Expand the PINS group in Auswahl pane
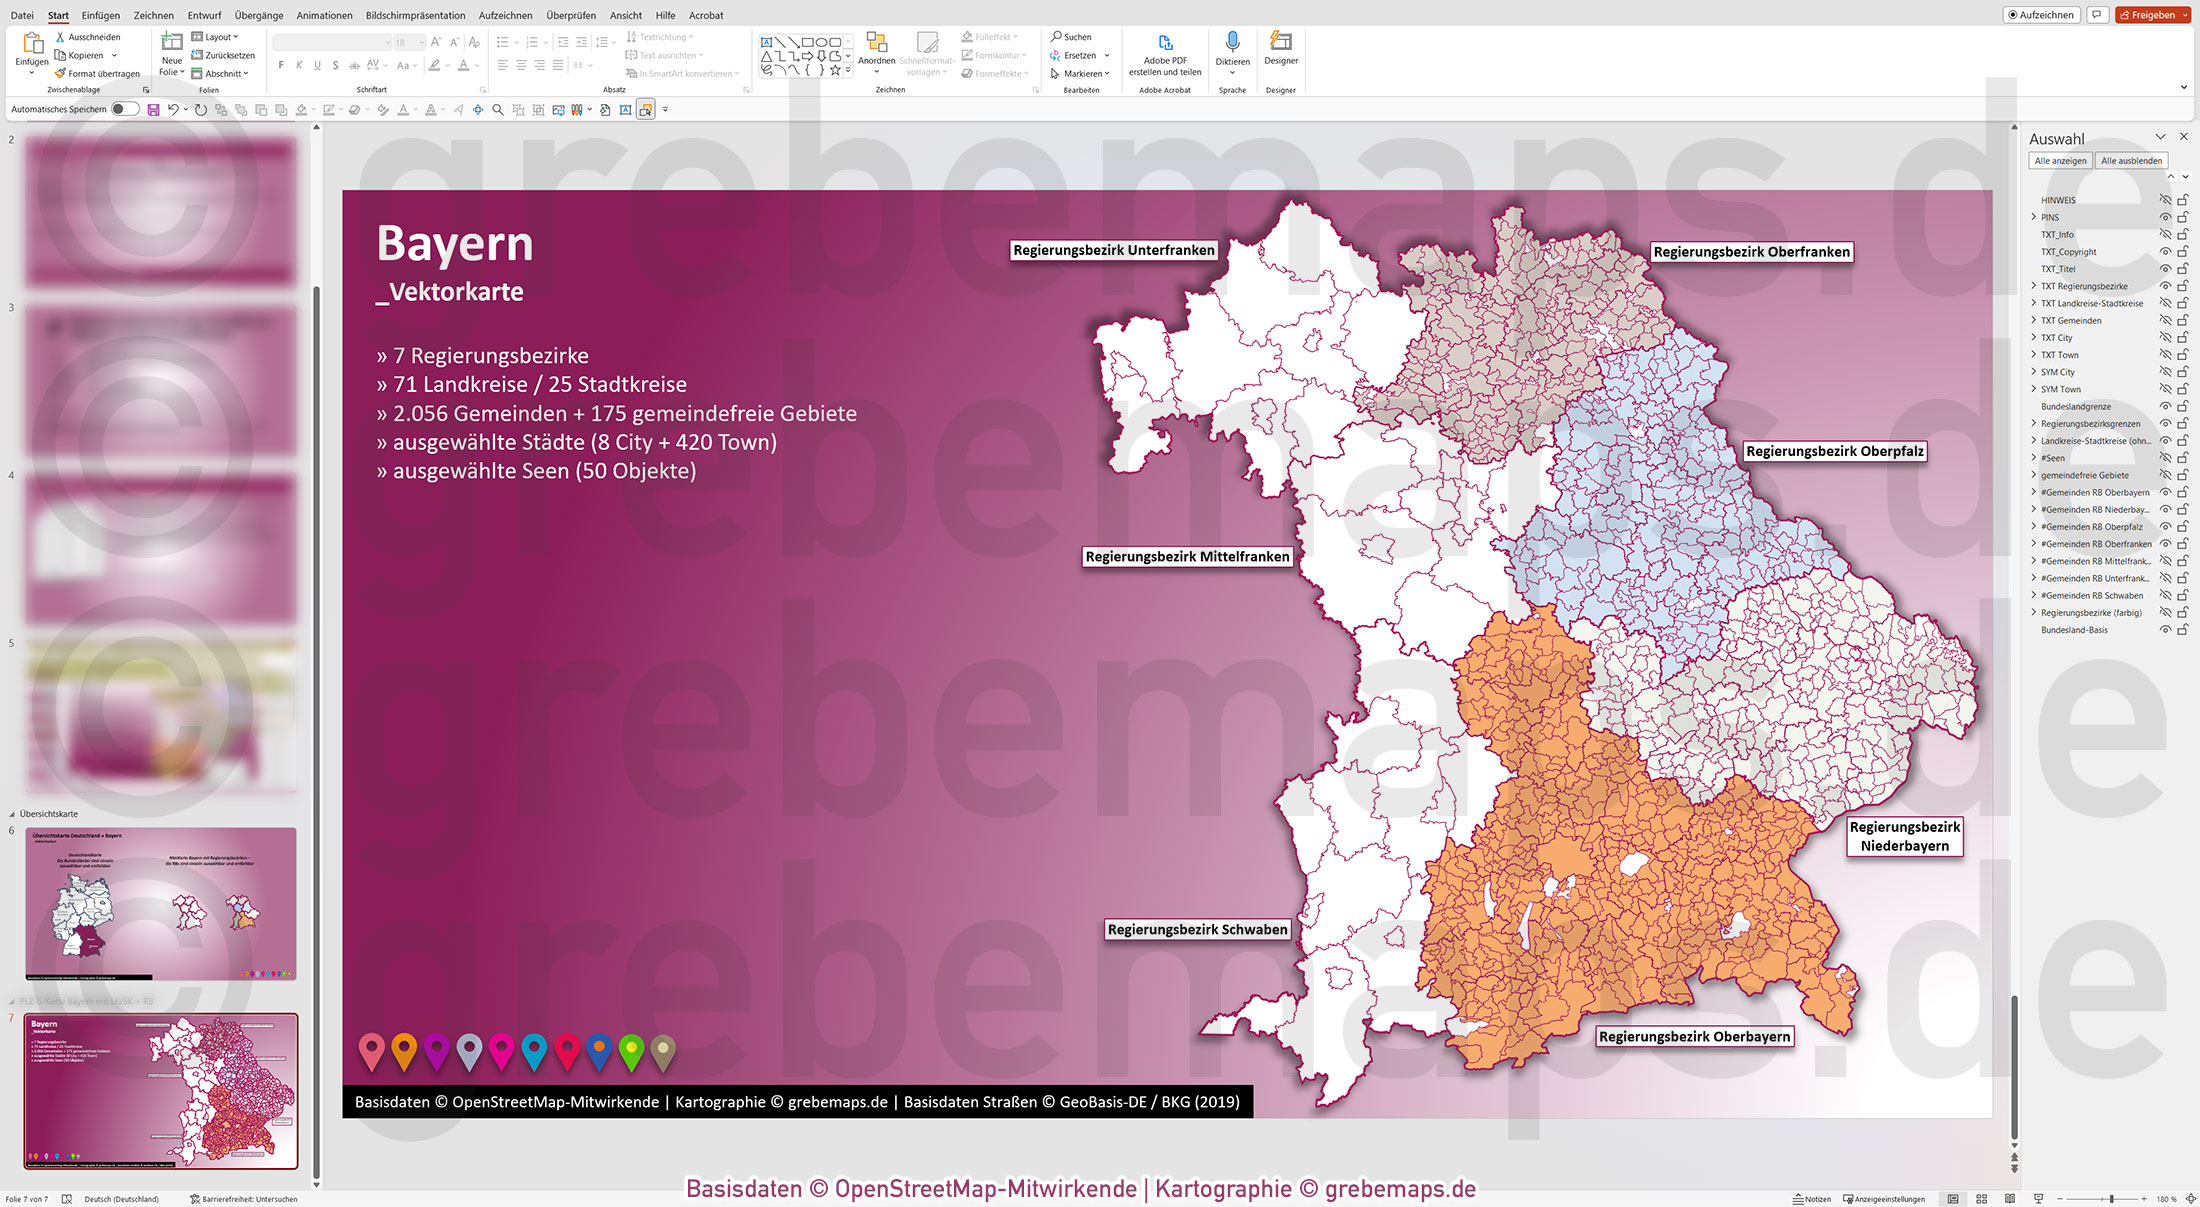Image resolution: width=2200 pixels, height=1207 pixels. [x=2034, y=217]
